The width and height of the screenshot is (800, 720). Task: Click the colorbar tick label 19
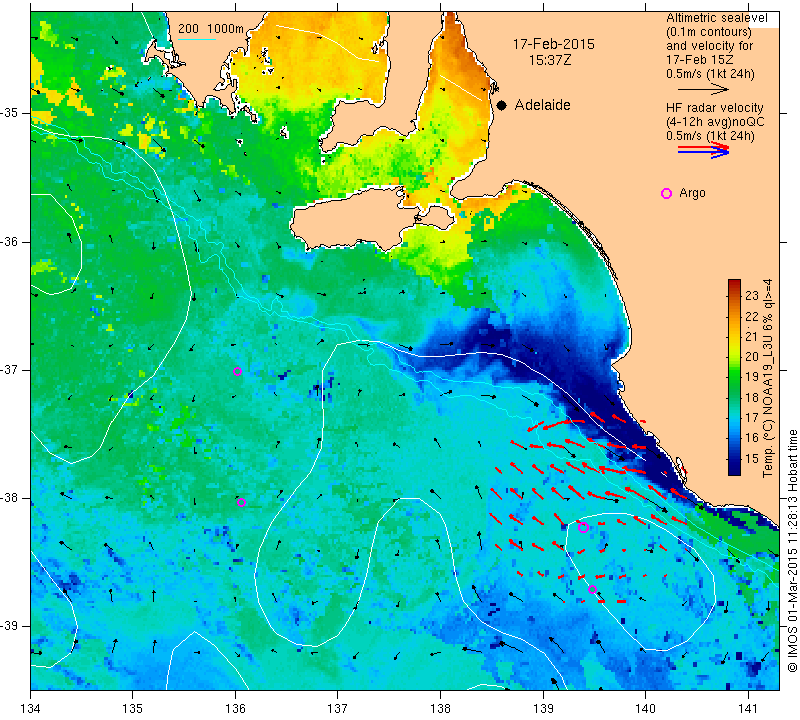click(752, 377)
